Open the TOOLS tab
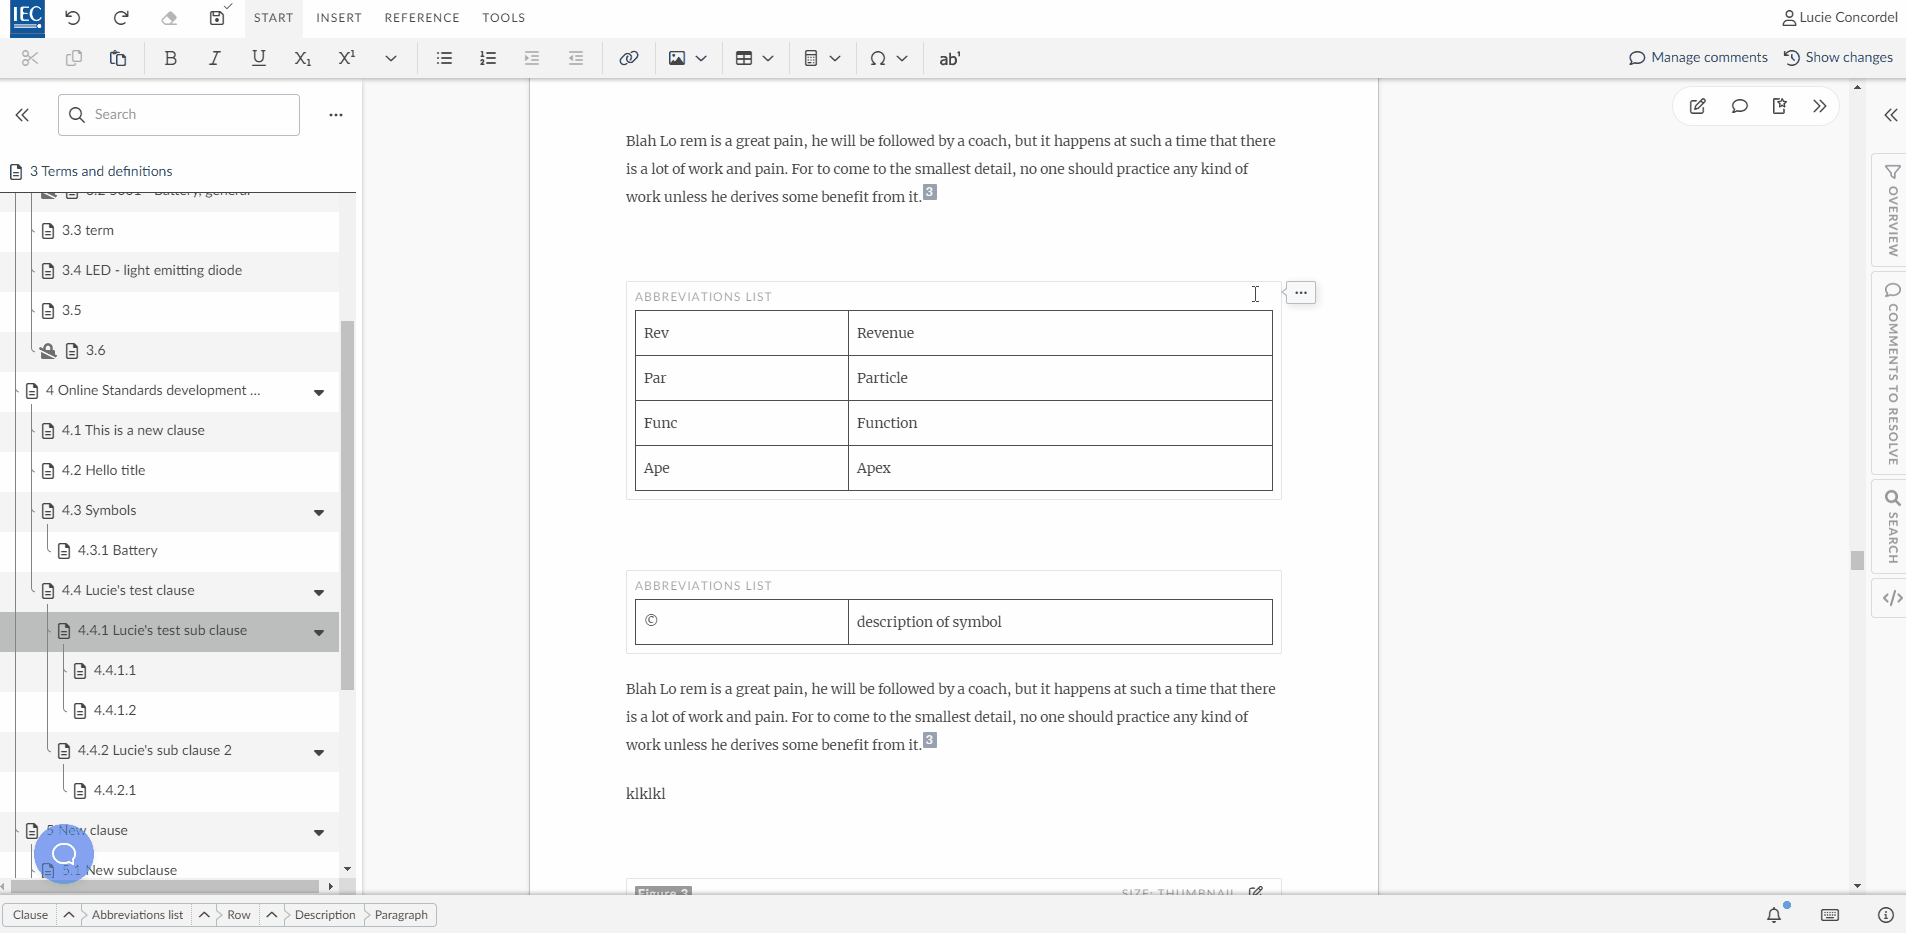 503,18
